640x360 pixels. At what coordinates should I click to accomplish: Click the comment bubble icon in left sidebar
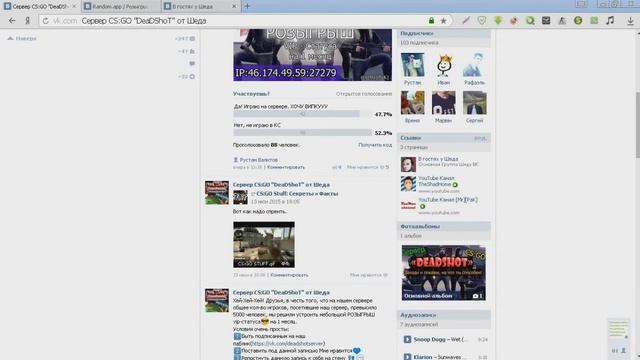click(x=192, y=64)
